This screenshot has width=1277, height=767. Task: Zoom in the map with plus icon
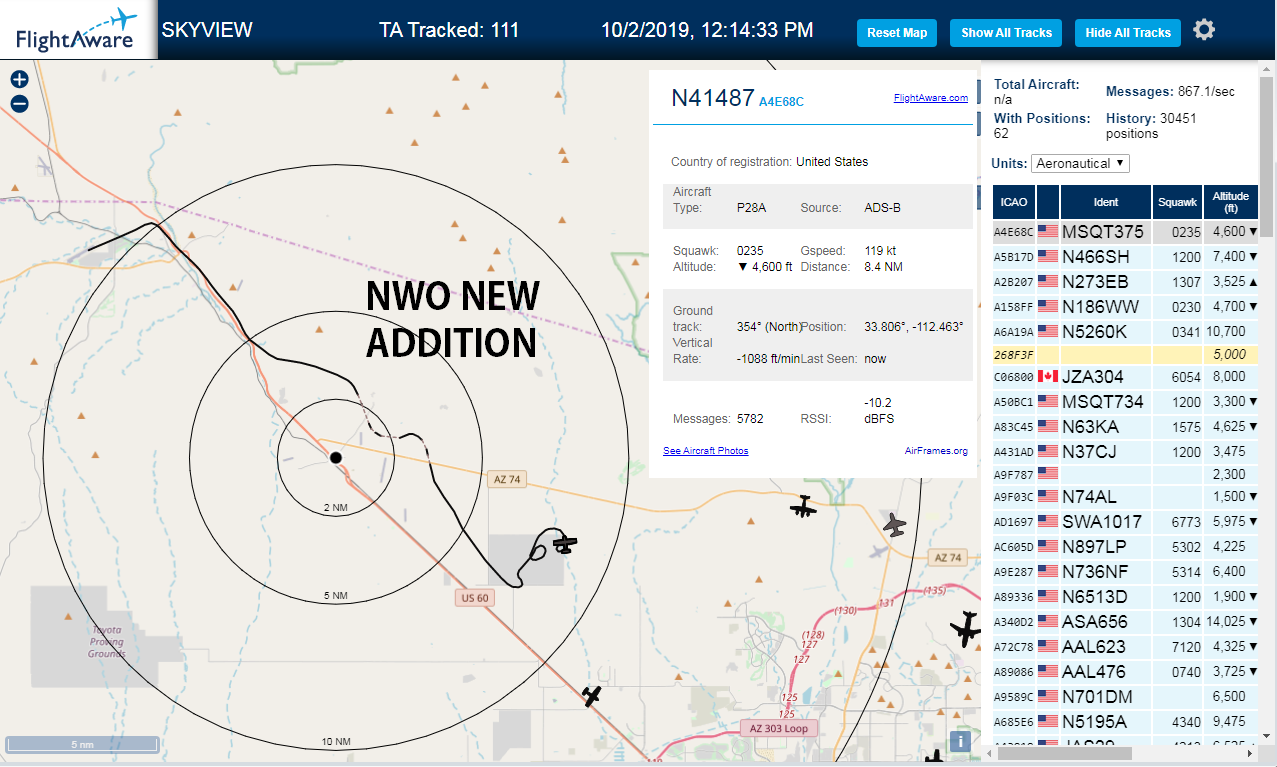click(19, 80)
